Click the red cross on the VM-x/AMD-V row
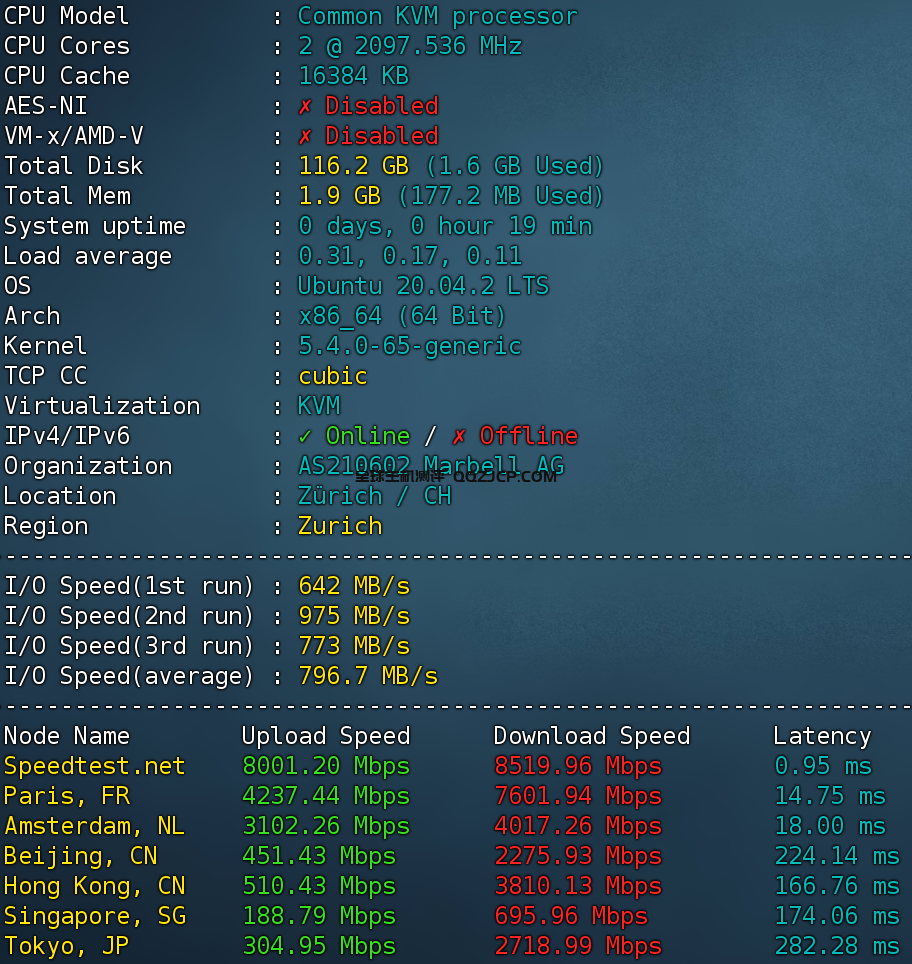Screen dimensions: 912x964 point(305,136)
